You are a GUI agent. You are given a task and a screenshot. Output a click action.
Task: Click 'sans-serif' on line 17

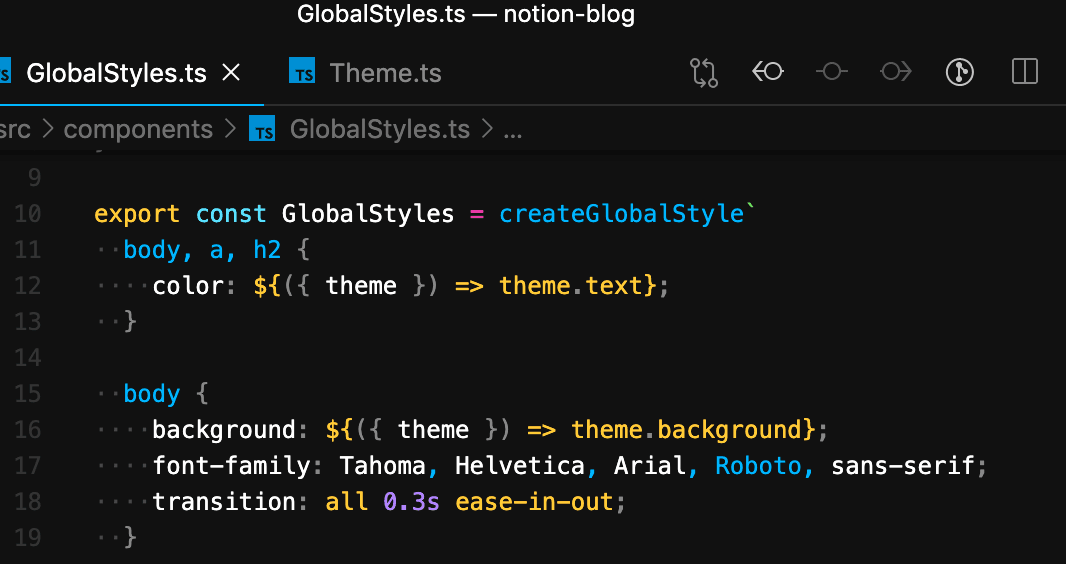[x=903, y=466]
